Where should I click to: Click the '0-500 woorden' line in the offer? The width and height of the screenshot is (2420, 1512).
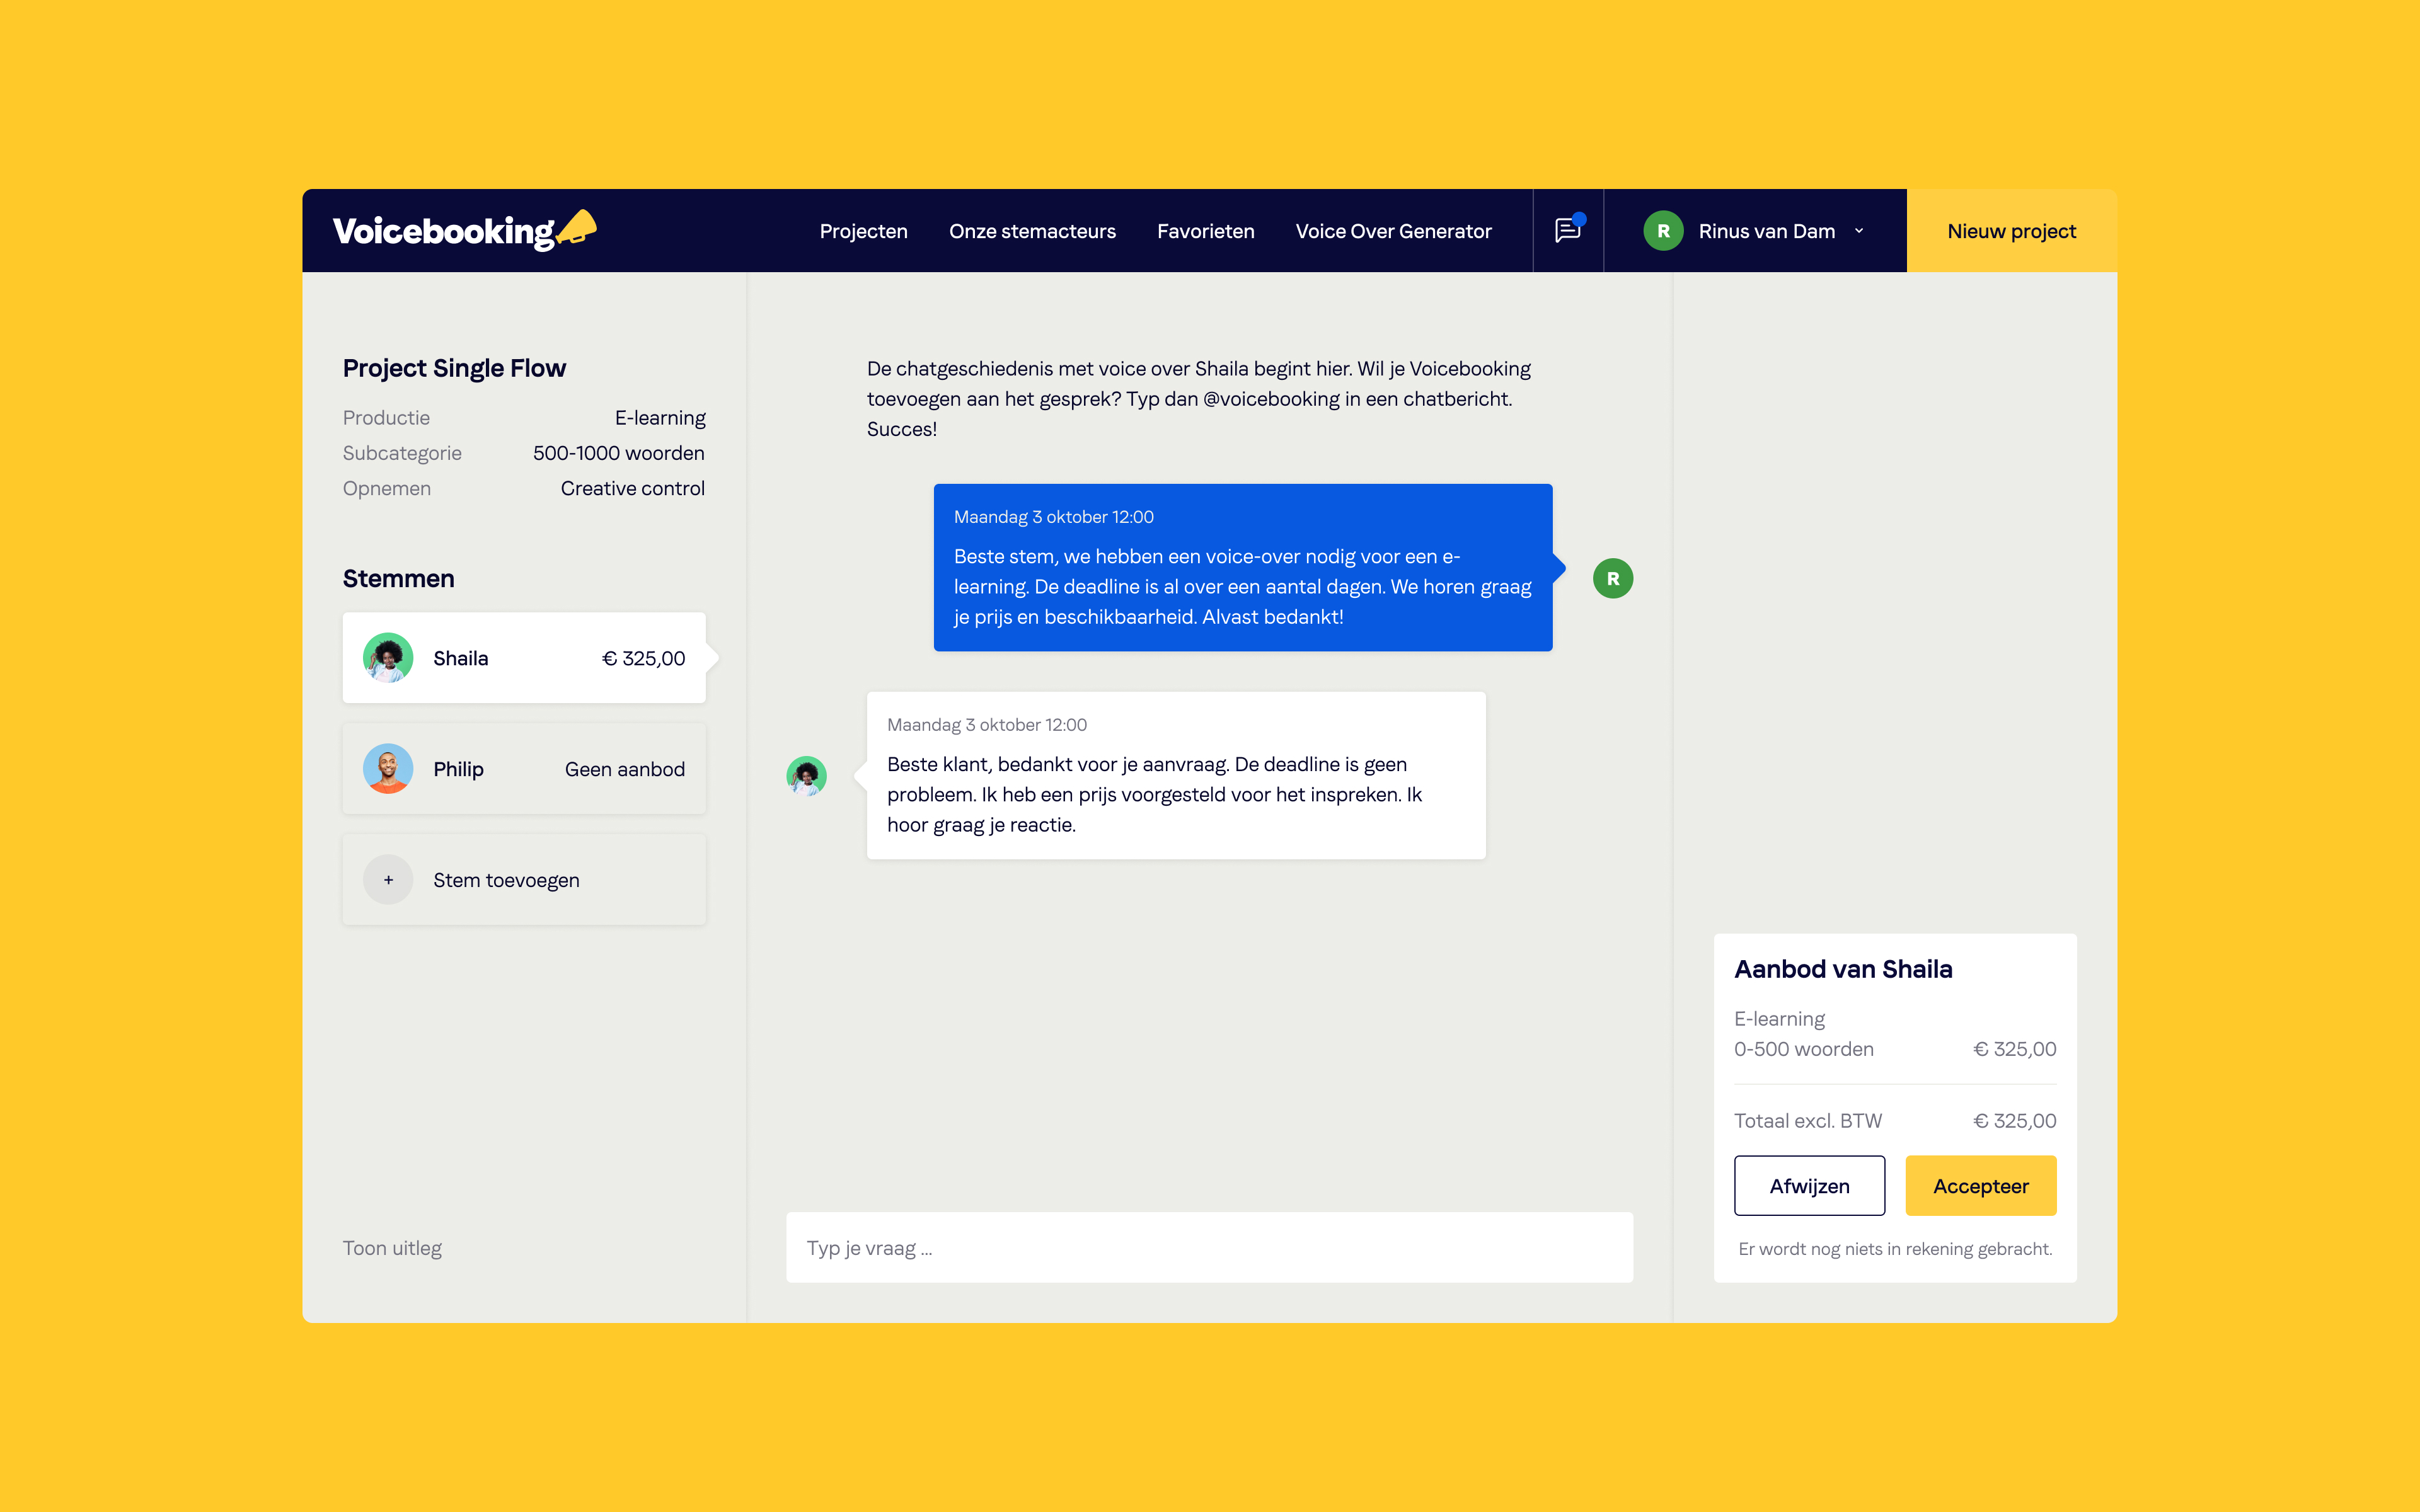(1804, 1049)
